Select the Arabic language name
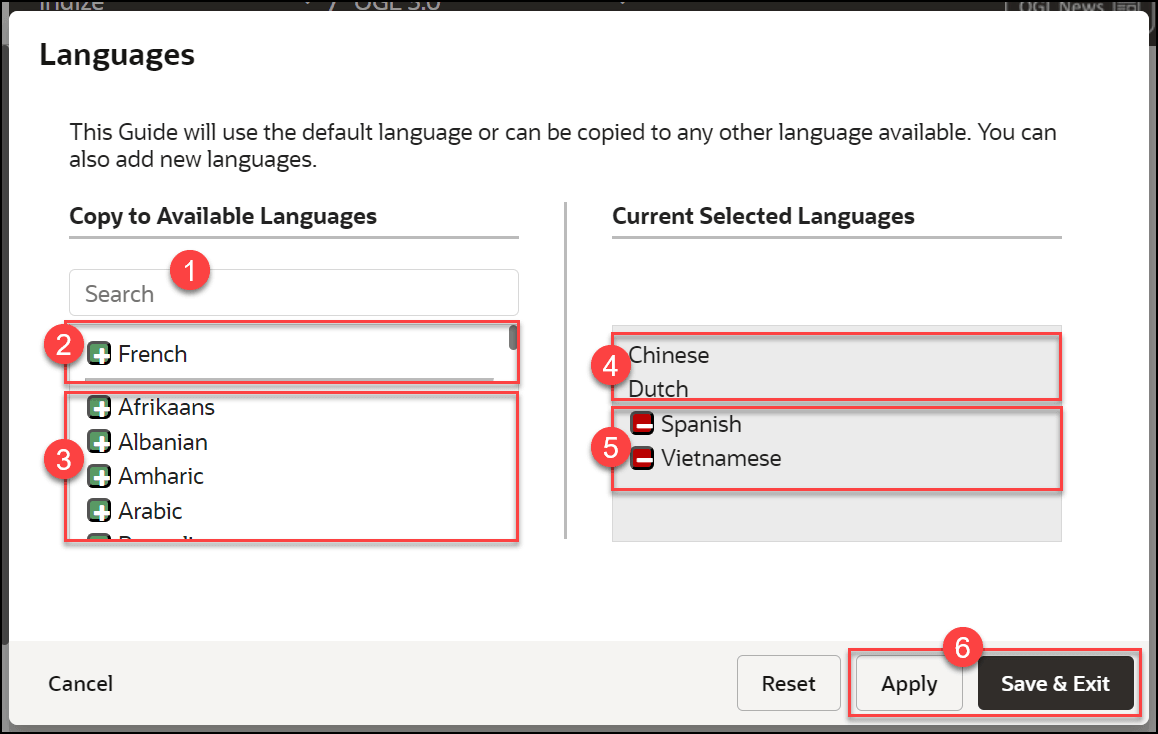The image size is (1158, 734). 150,510
